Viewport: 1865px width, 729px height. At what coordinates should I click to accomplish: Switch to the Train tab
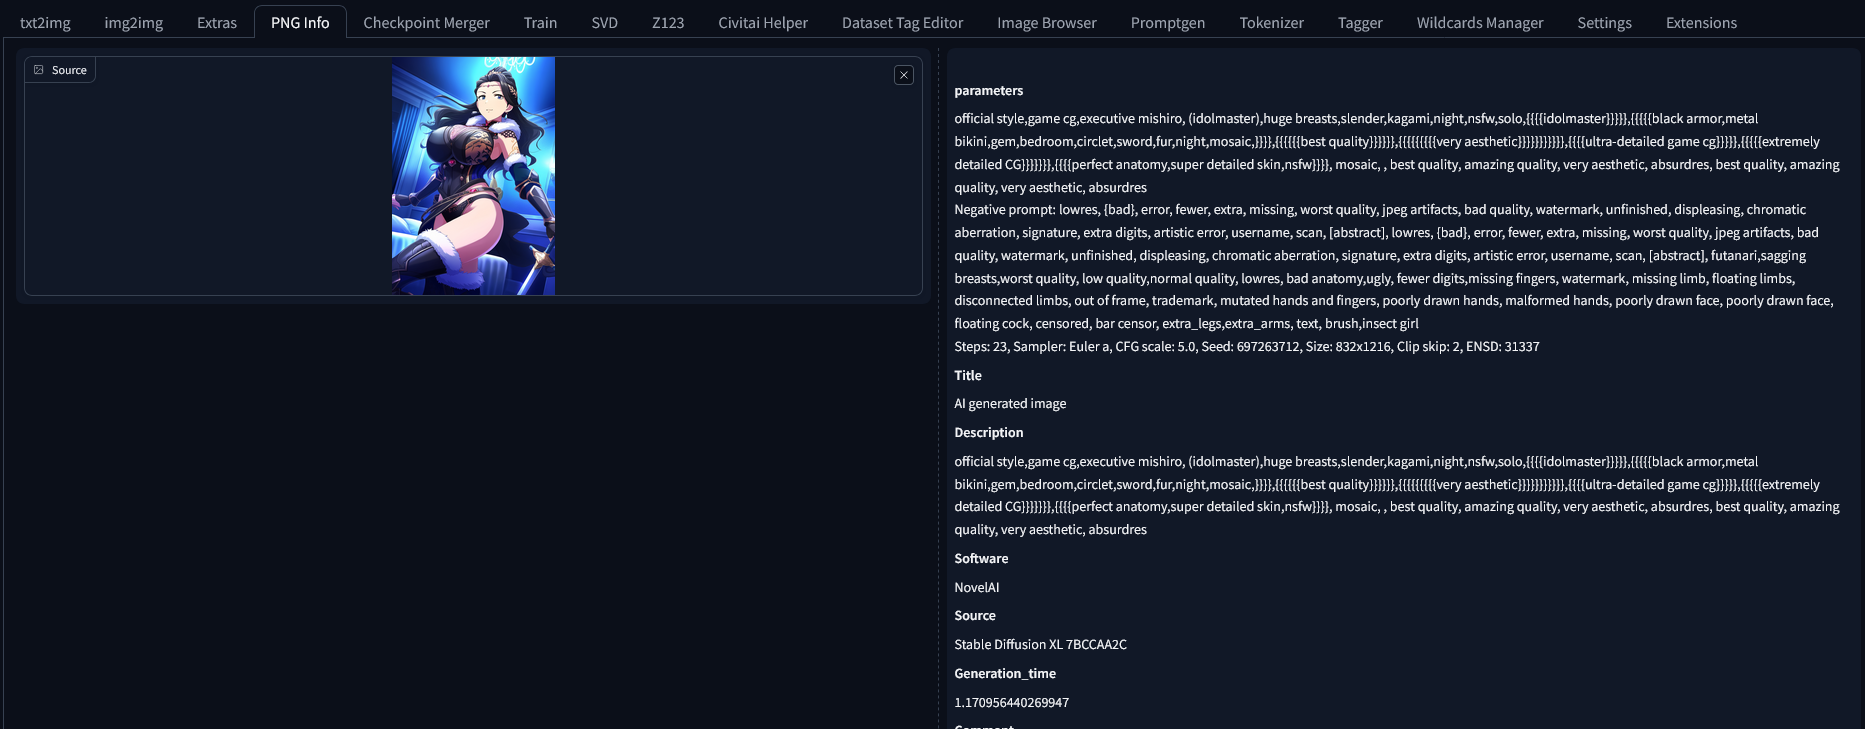click(x=540, y=23)
